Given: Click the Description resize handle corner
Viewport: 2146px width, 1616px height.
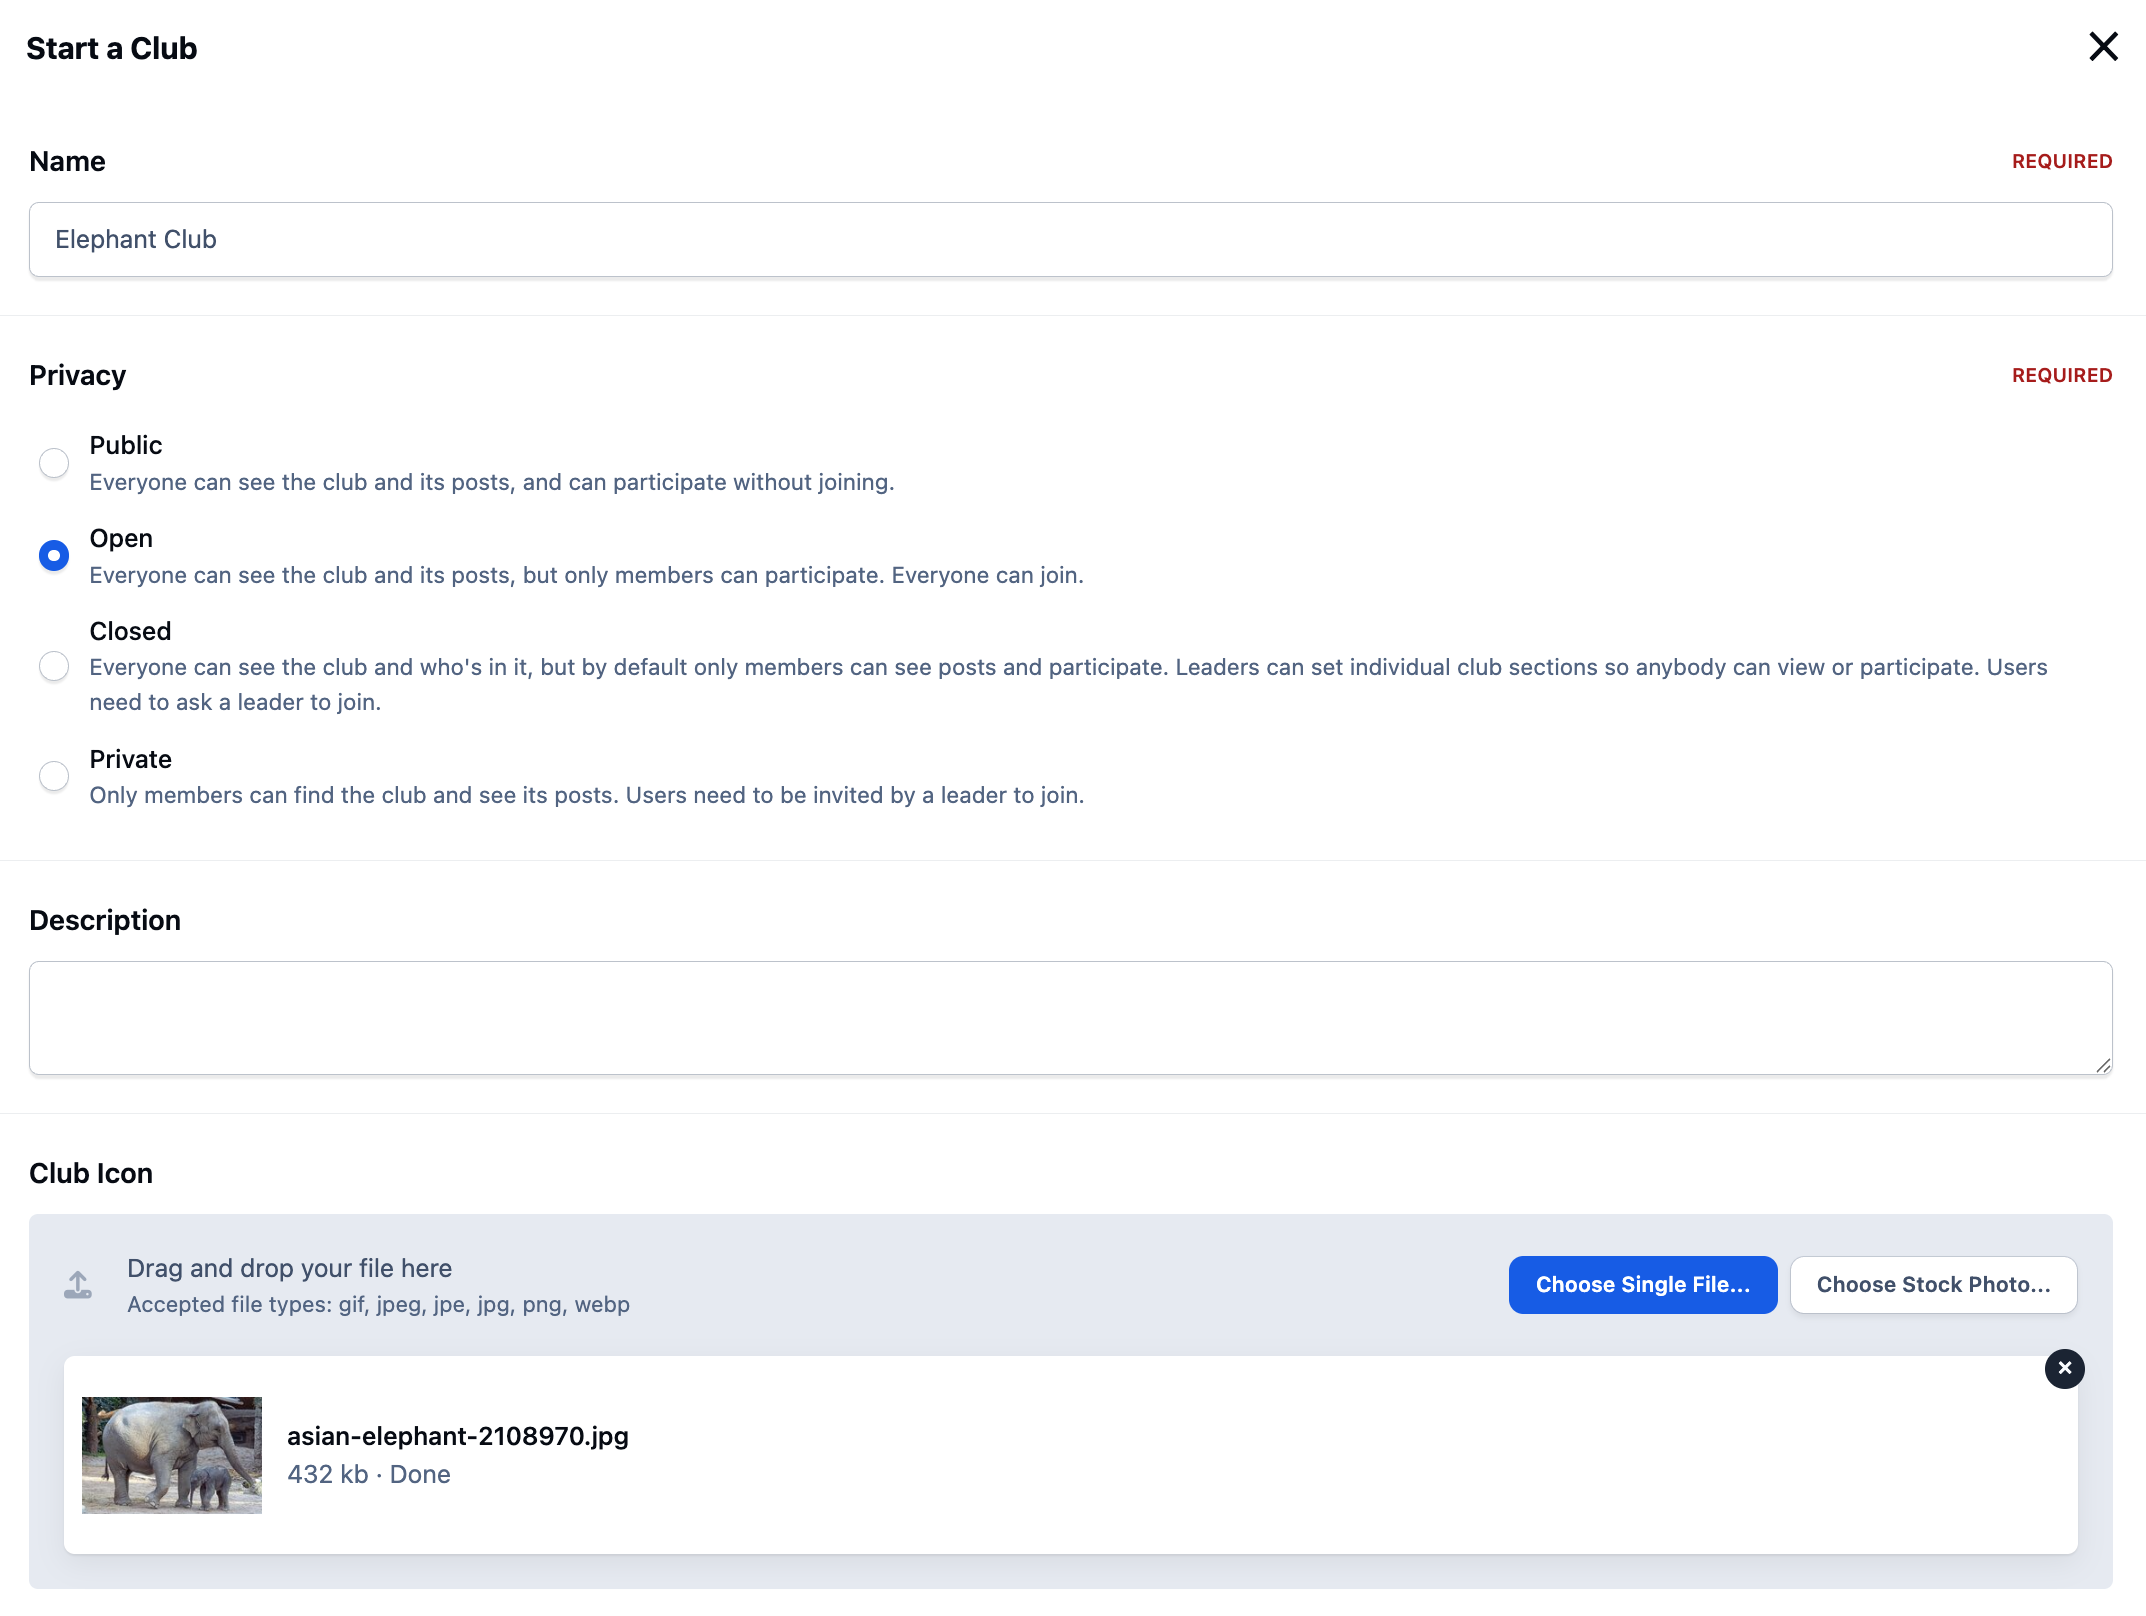Looking at the screenshot, I should pos(2103,1066).
